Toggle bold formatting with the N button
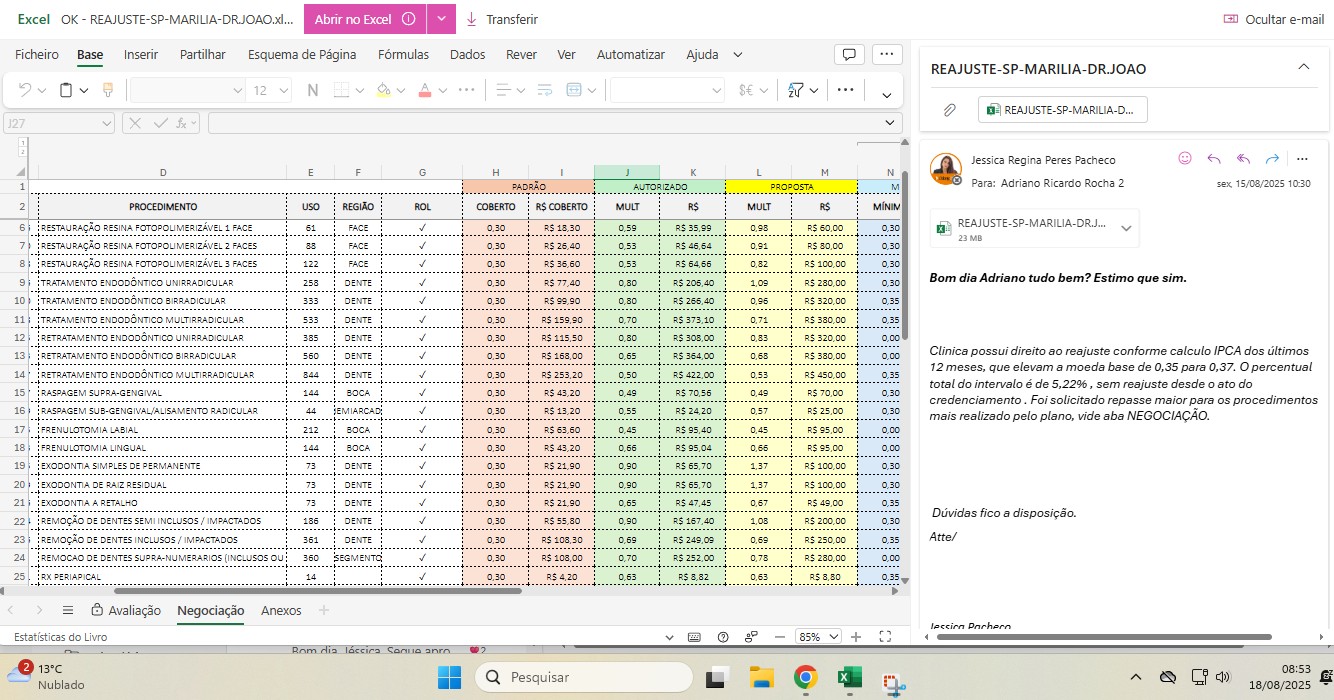Viewport: 1334px width, 700px height. [312, 90]
